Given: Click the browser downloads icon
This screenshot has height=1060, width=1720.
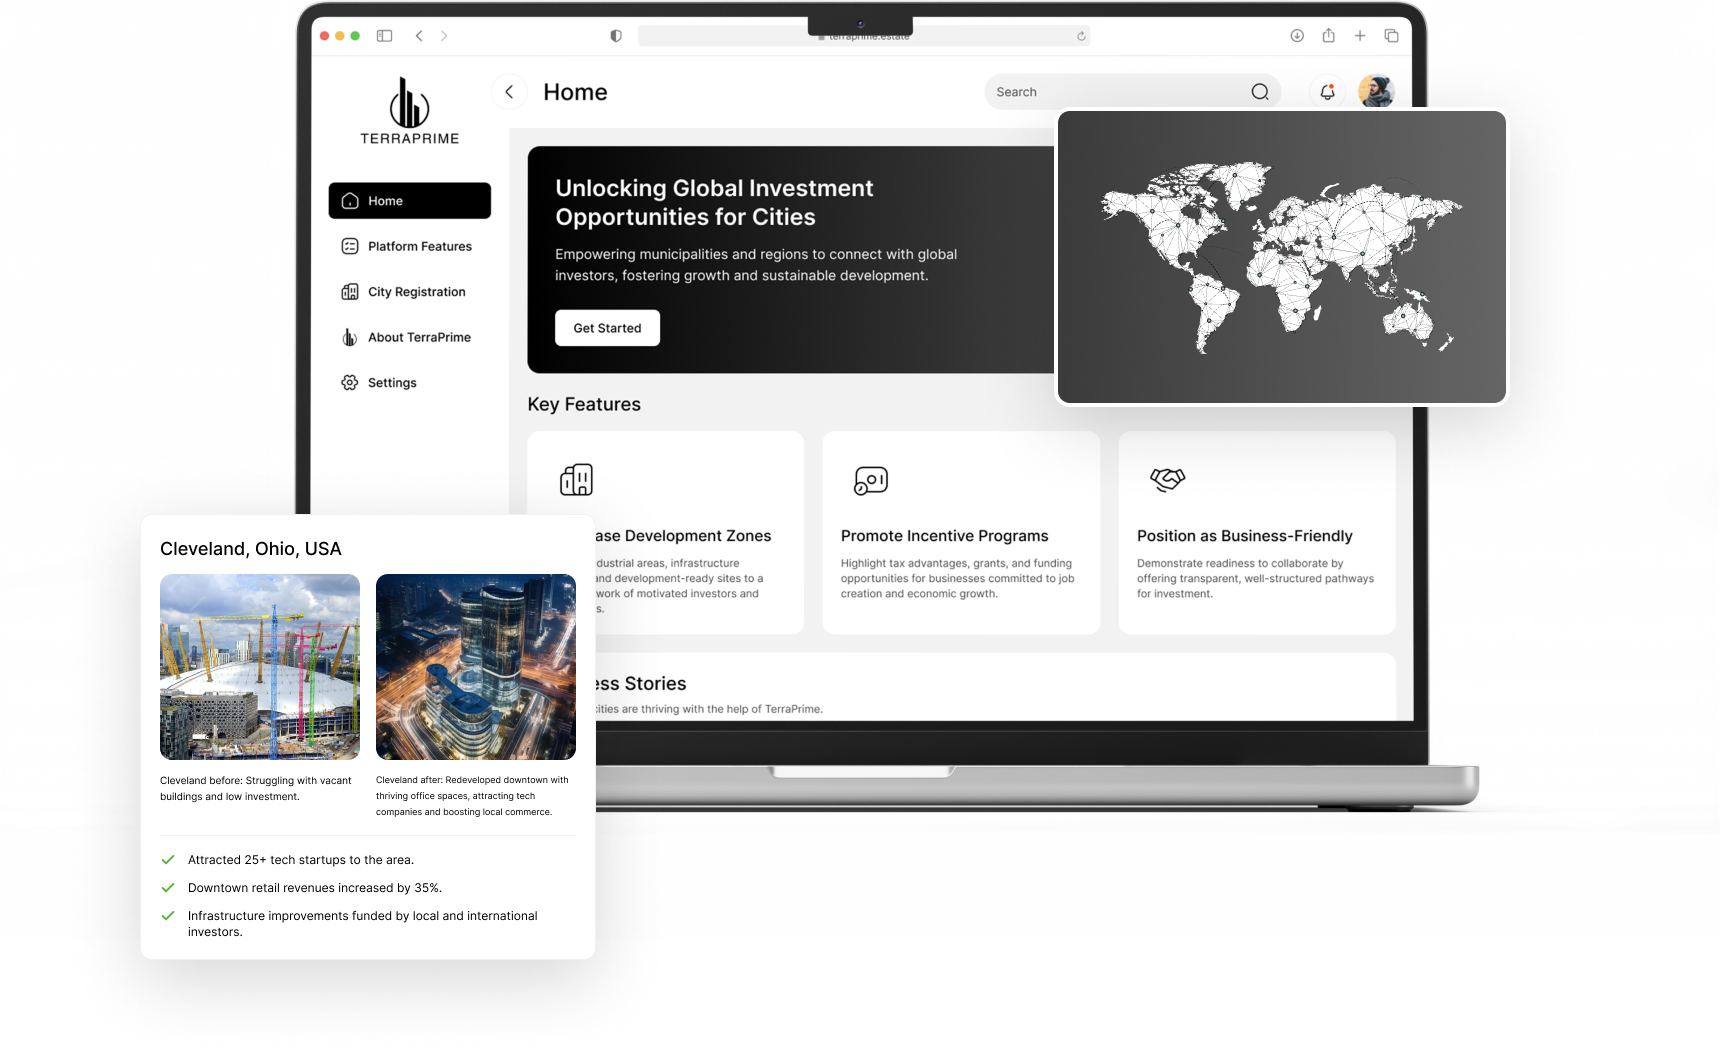Looking at the screenshot, I should 1297,36.
